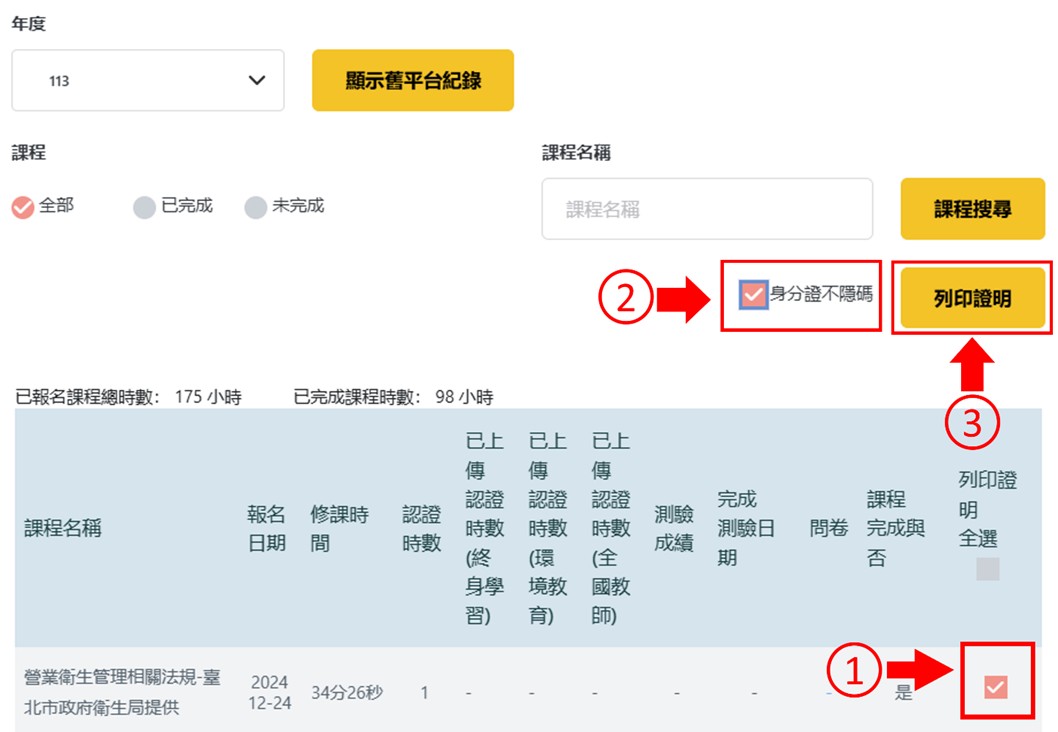Uncheck the print checkbox for 營業衛生管理相關法規 row
The width and height of the screenshot is (1058, 732).
pos(995,686)
